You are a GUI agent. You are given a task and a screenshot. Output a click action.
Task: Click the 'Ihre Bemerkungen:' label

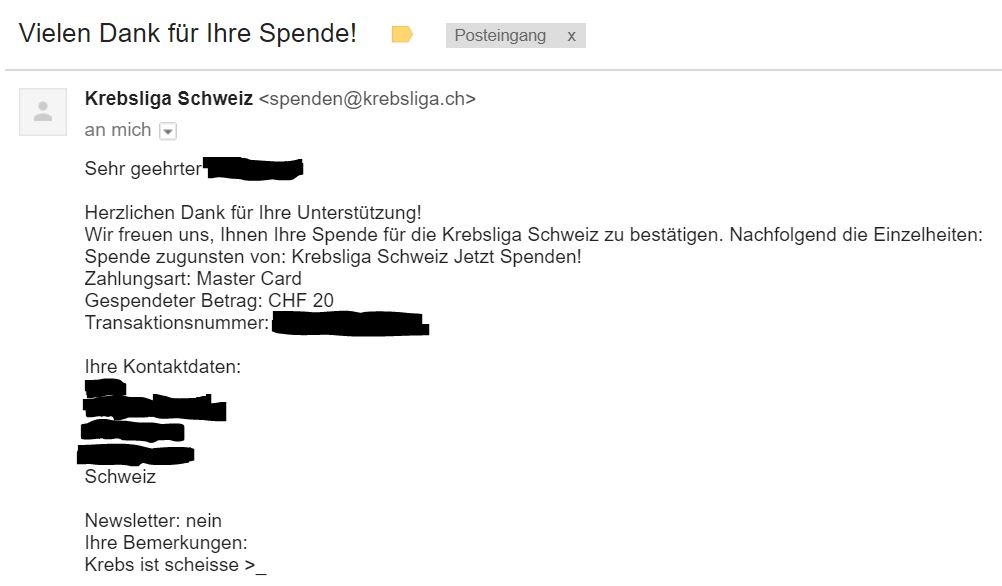tap(166, 543)
